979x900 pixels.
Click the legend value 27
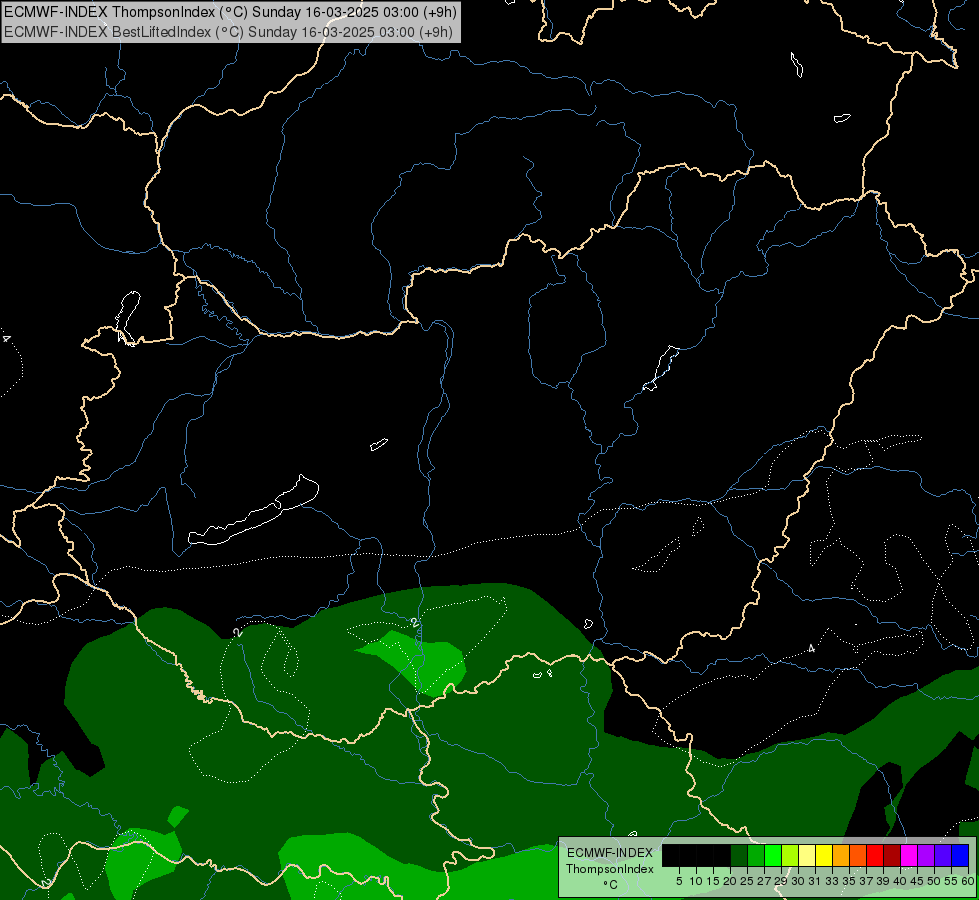coord(764,881)
